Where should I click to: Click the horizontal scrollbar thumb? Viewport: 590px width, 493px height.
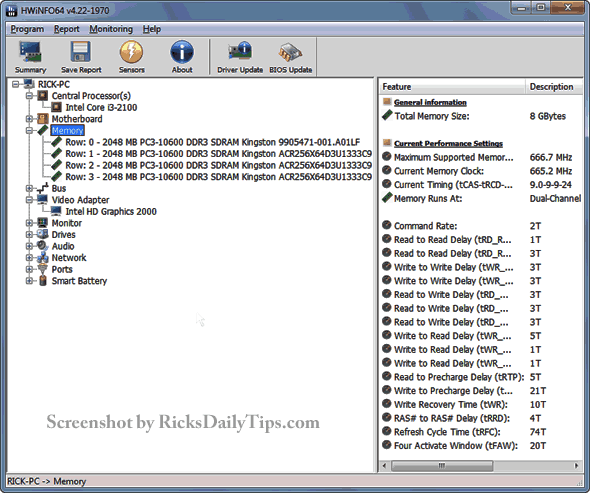[x=442, y=466]
